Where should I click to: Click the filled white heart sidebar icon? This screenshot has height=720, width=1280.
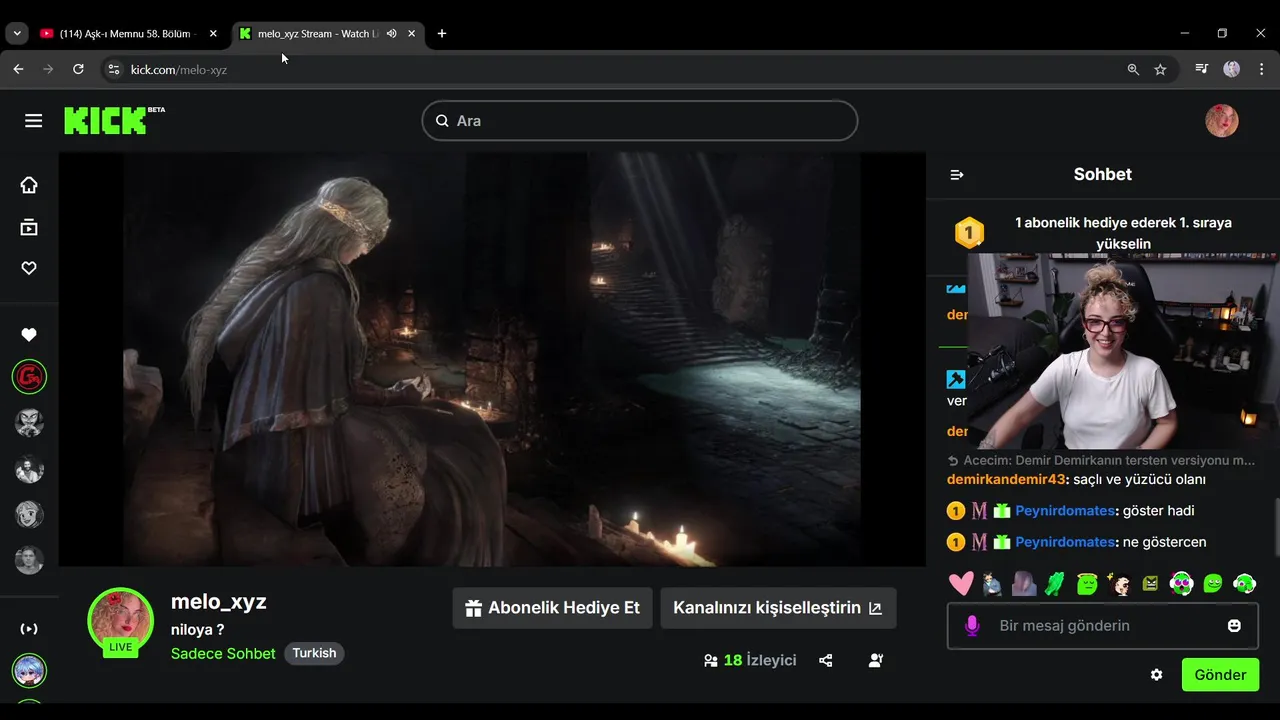(29, 335)
